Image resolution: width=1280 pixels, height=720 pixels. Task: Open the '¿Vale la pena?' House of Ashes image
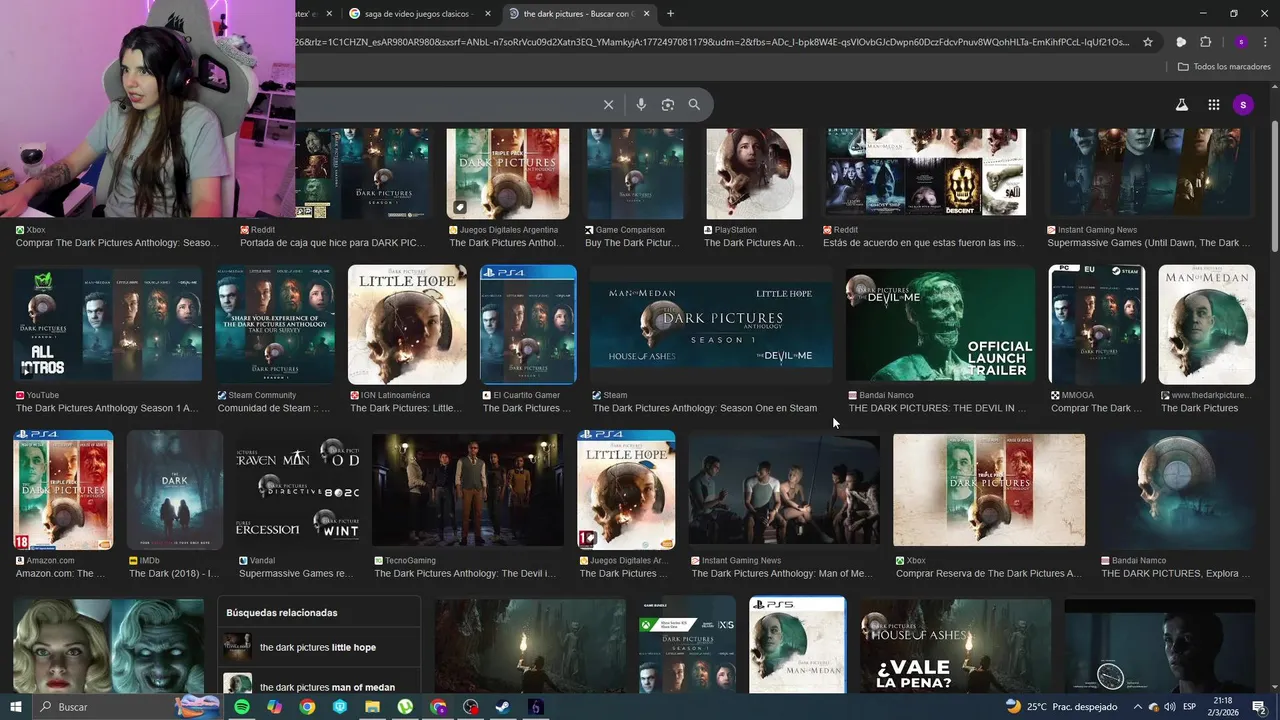(955, 646)
